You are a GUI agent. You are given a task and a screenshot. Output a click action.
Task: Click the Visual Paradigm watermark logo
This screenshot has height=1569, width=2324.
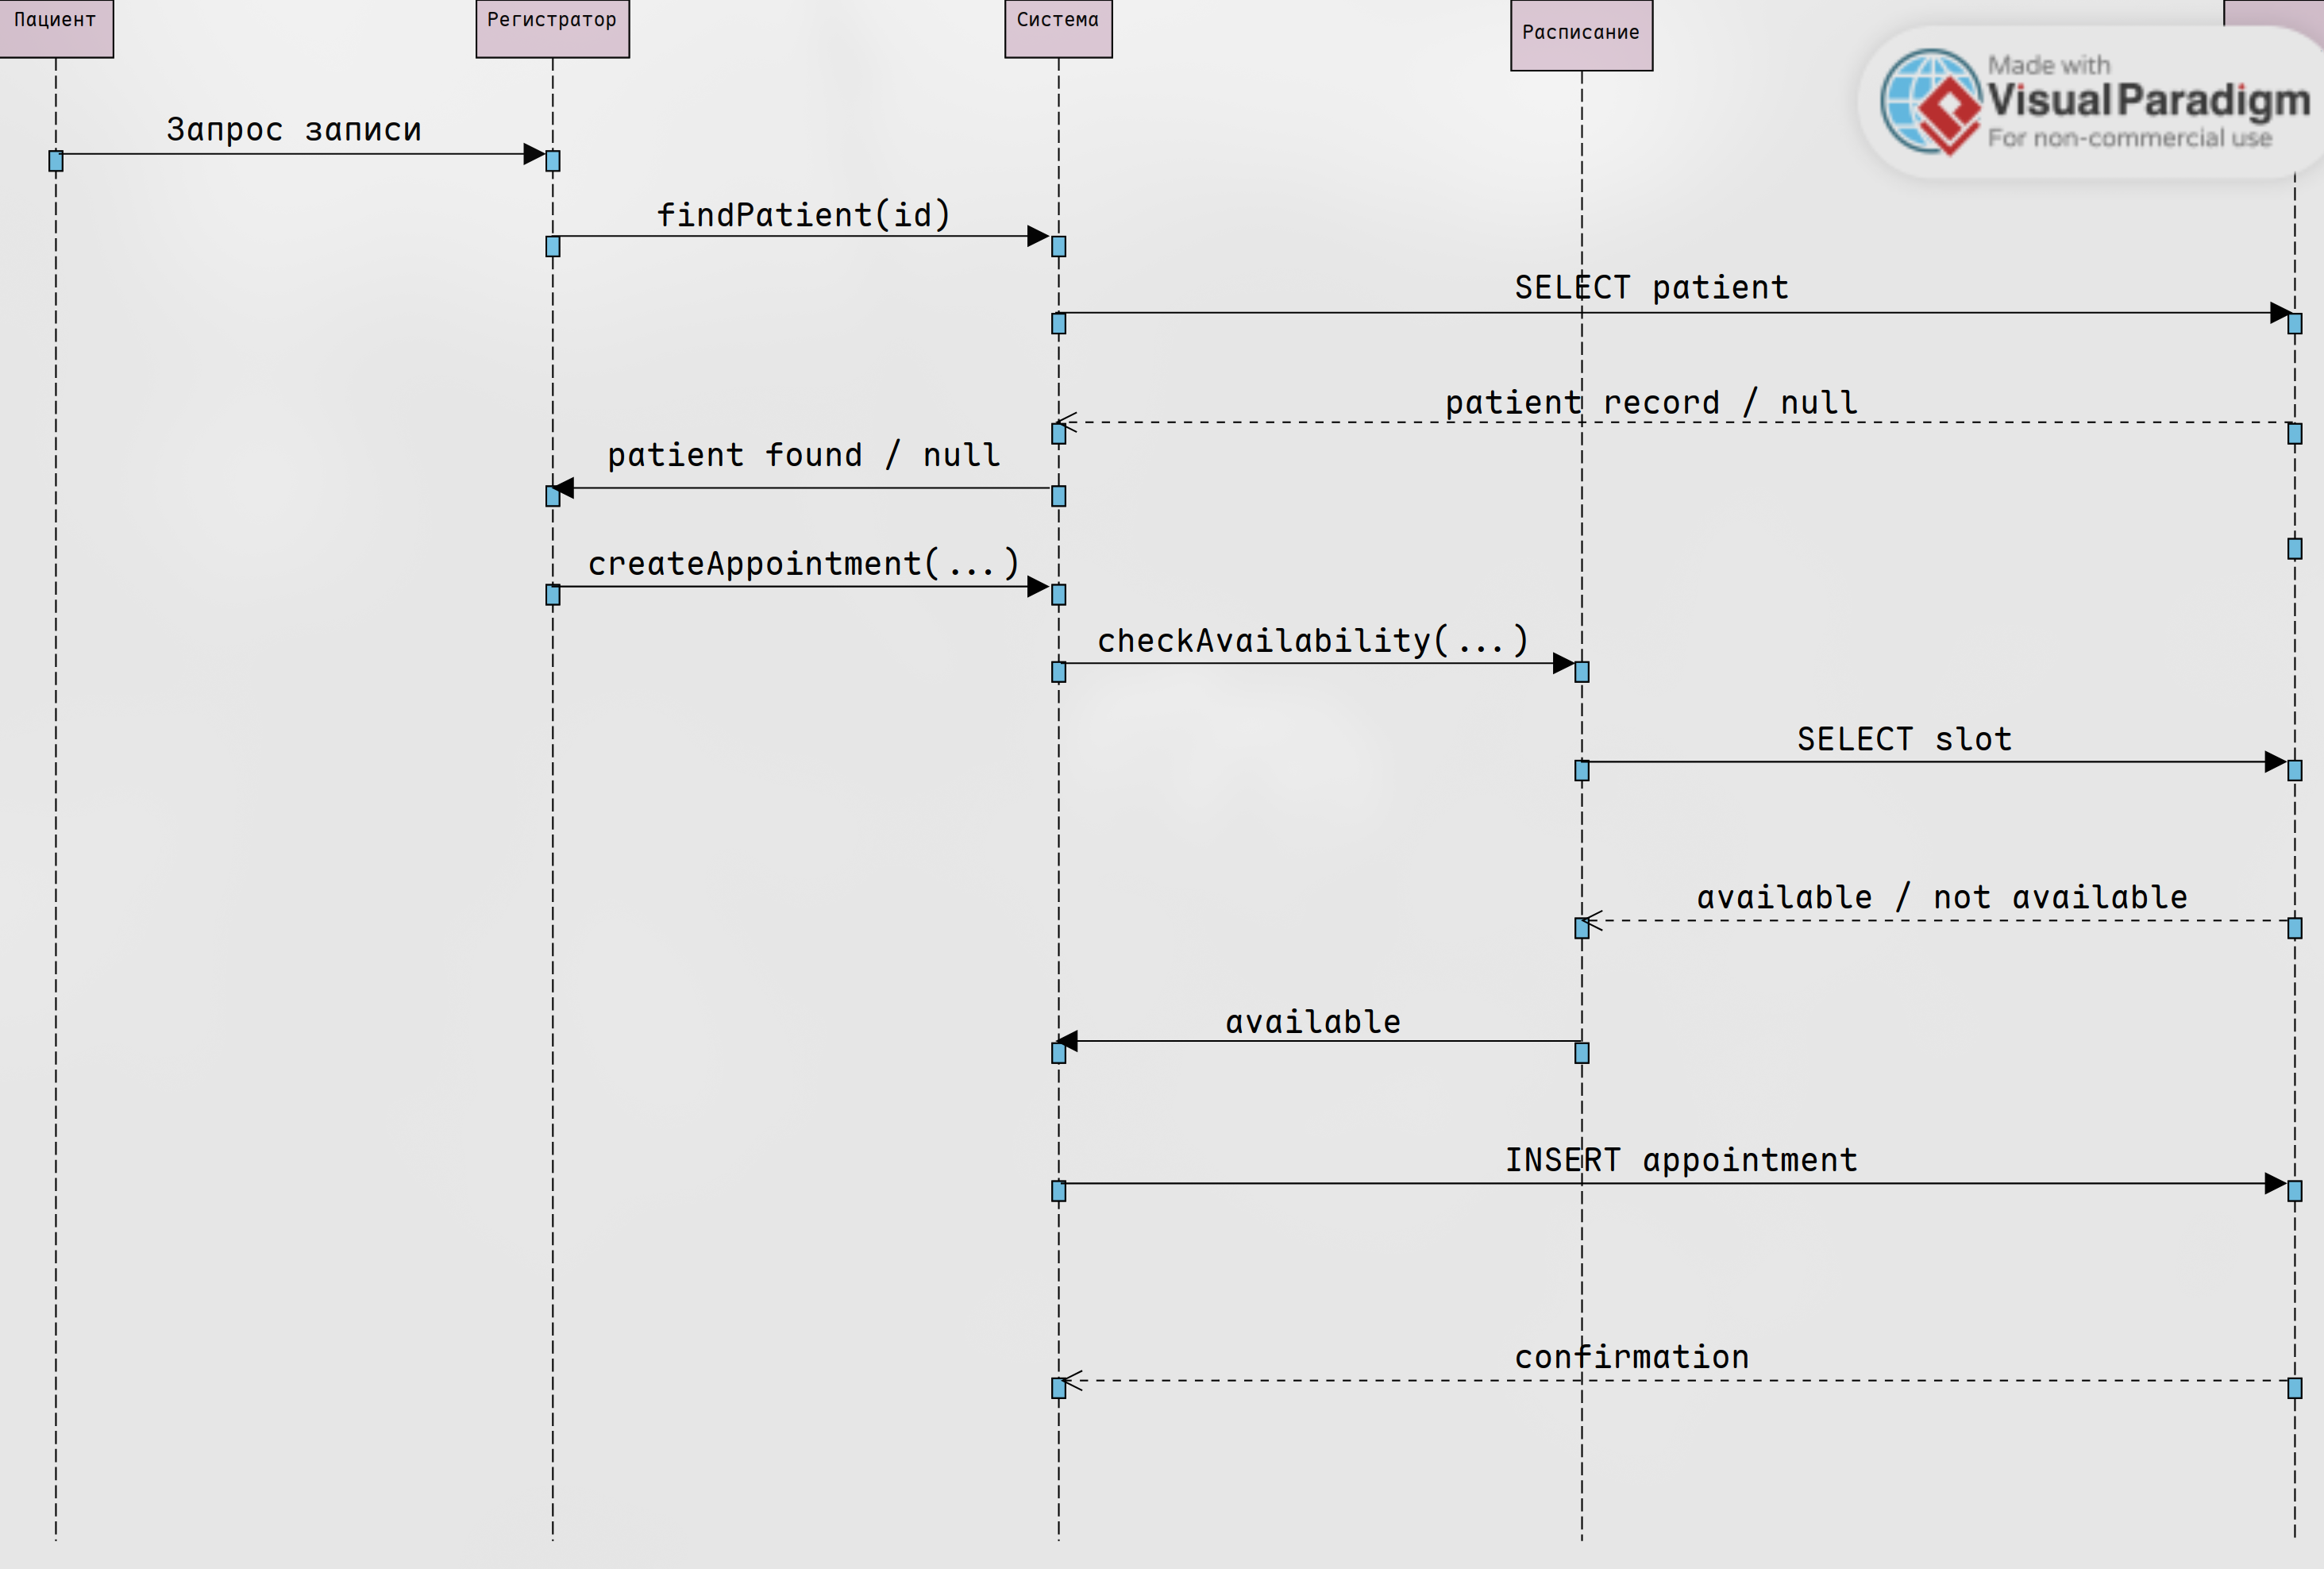pyautogui.click(x=1929, y=101)
